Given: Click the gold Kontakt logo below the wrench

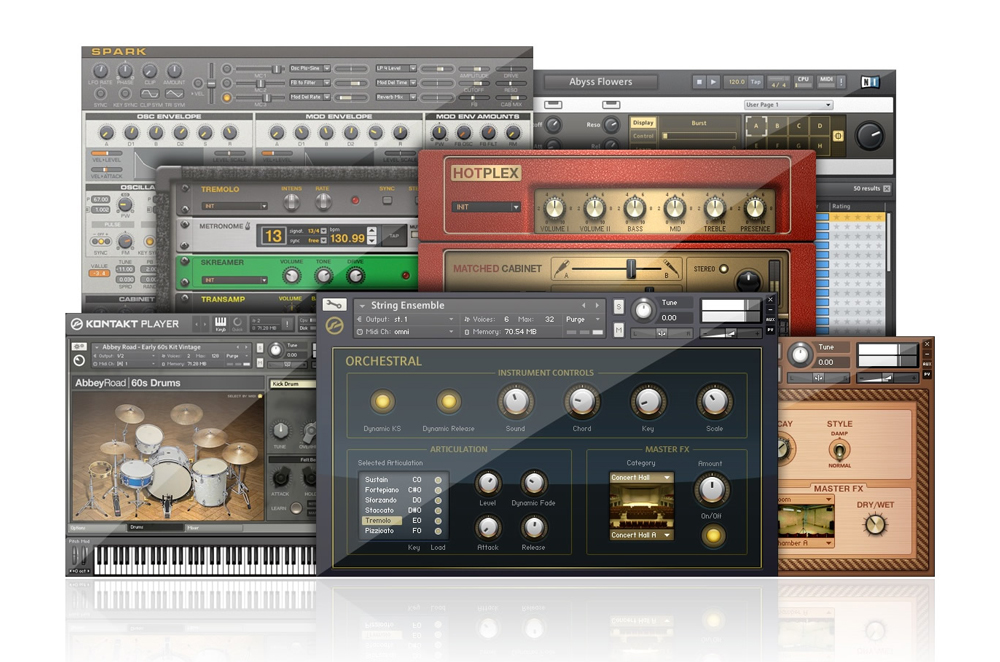Looking at the screenshot, I should 334,327.
